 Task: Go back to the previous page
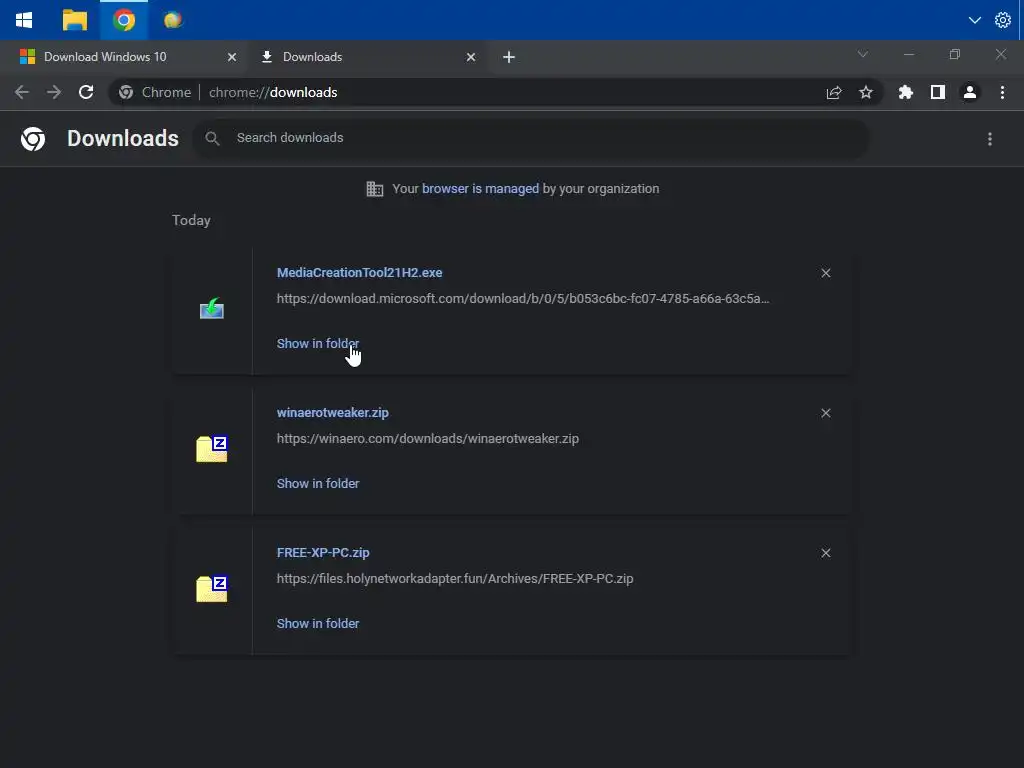22,93
